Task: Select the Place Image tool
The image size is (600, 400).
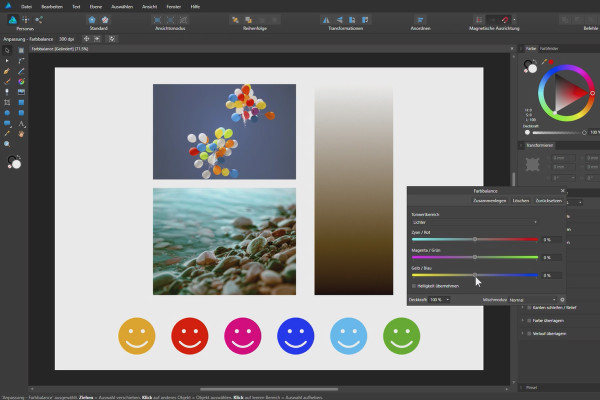Action: (x=21, y=92)
